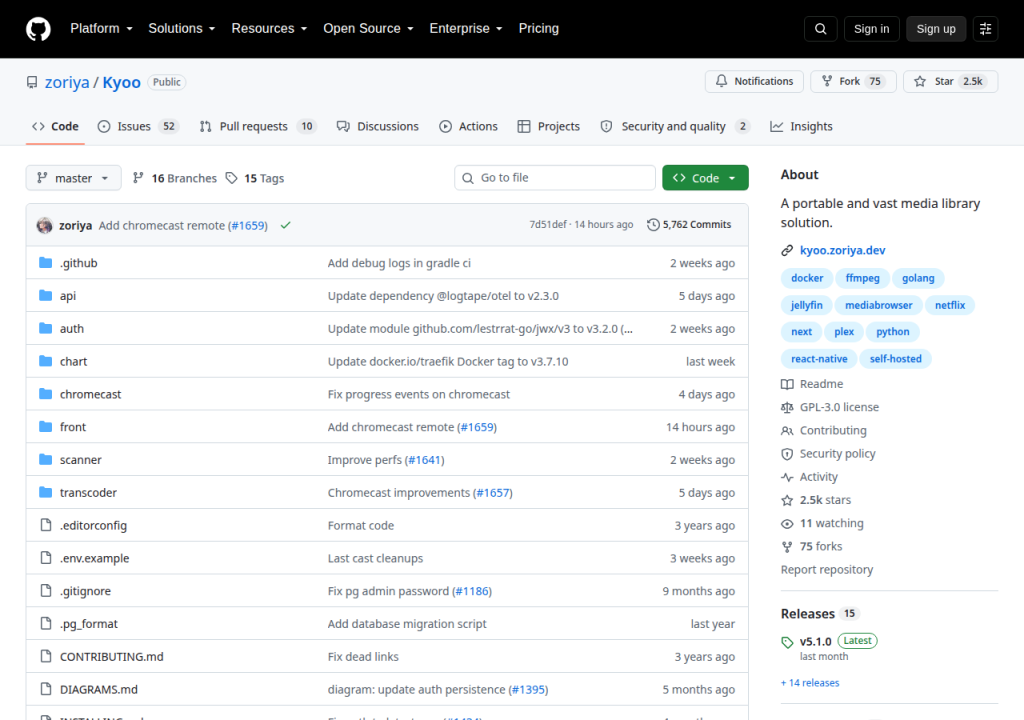Open the Security and quality tab
The image size is (1024, 720).
(x=675, y=127)
